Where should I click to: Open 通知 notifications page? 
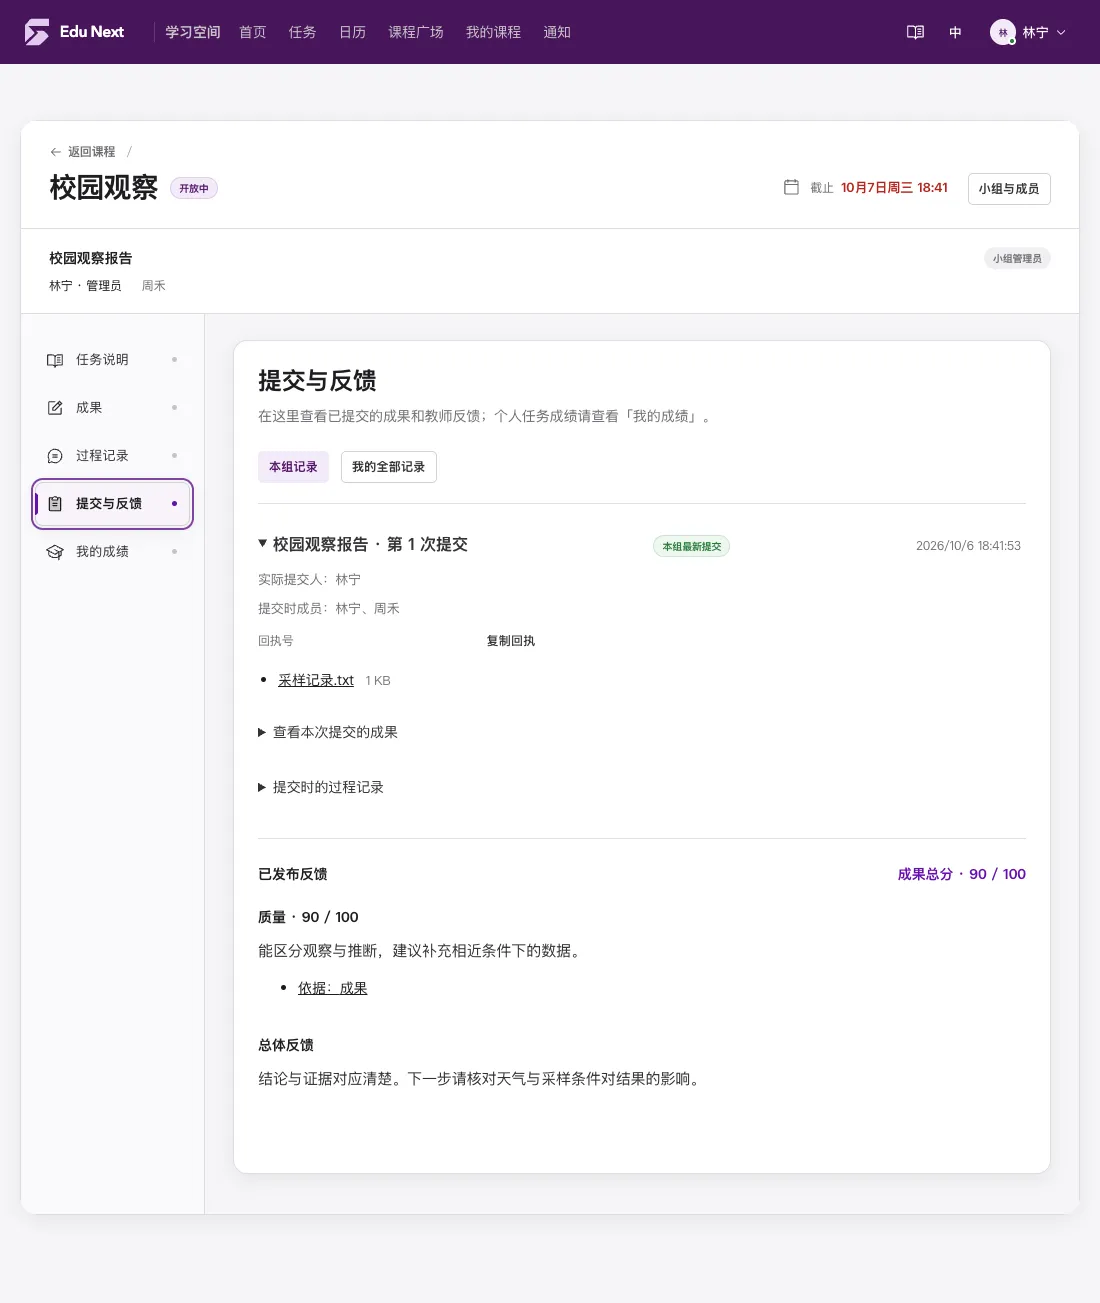tap(557, 32)
